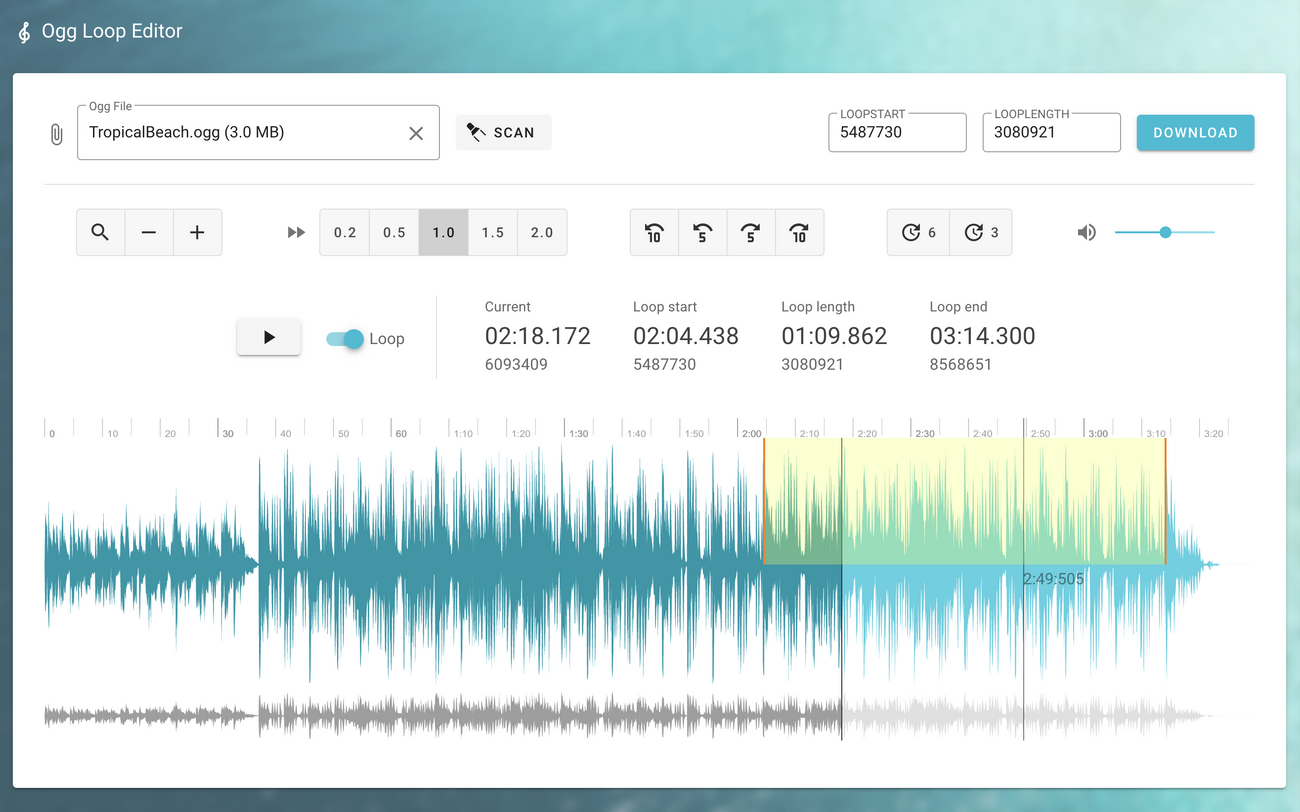Clear TropicalBeach.ogg with the X

(416, 132)
